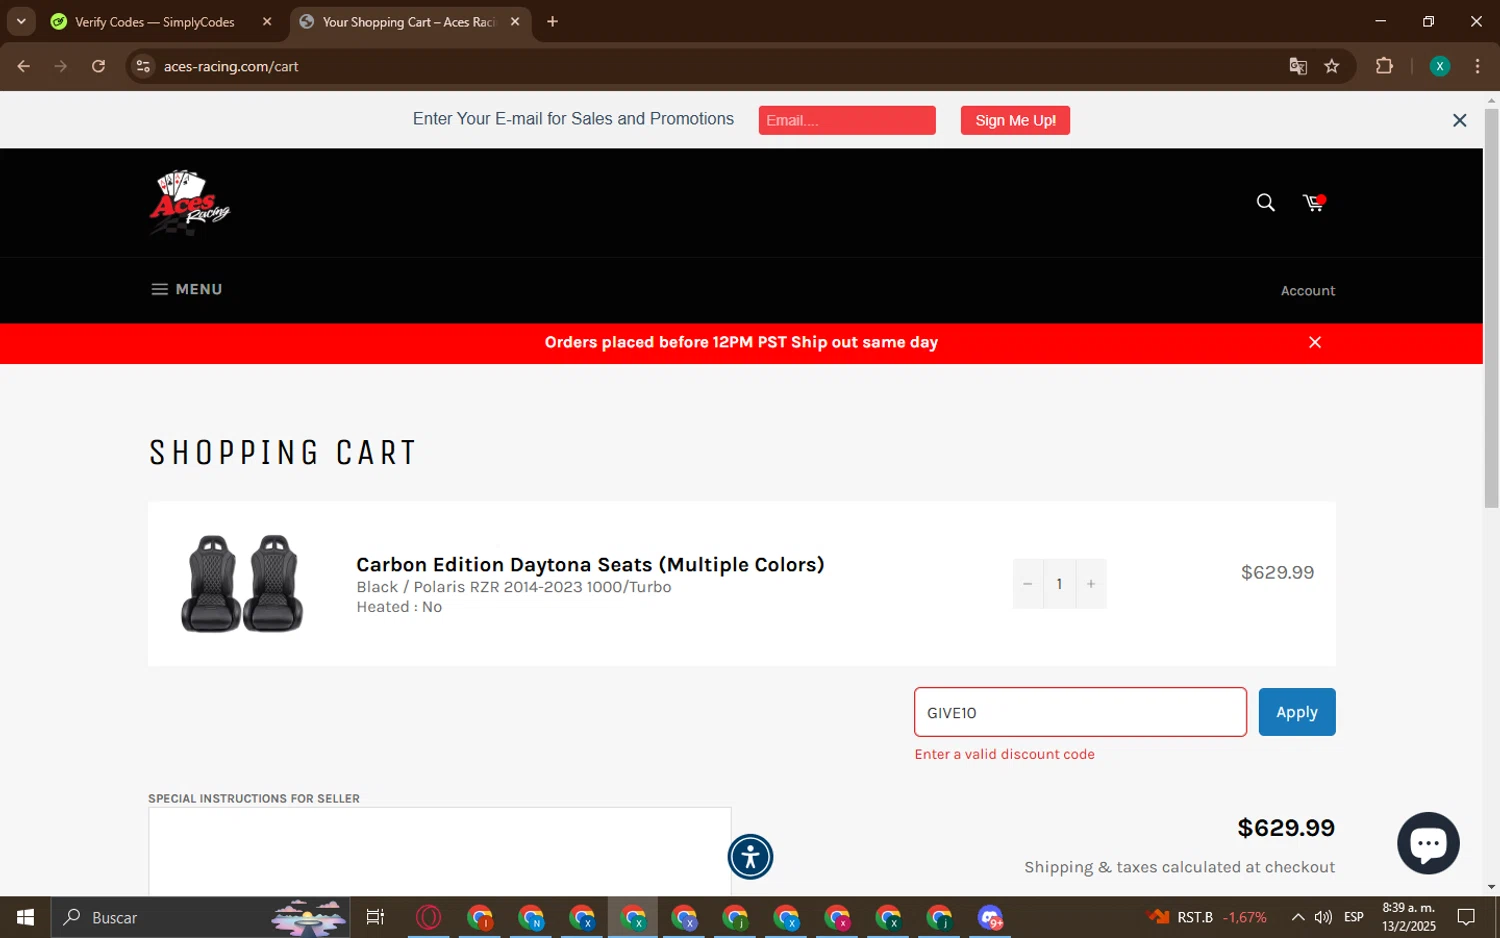Open the browser extensions puzzle icon
The height and width of the screenshot is (938, 1500).
pos(1384,67)
